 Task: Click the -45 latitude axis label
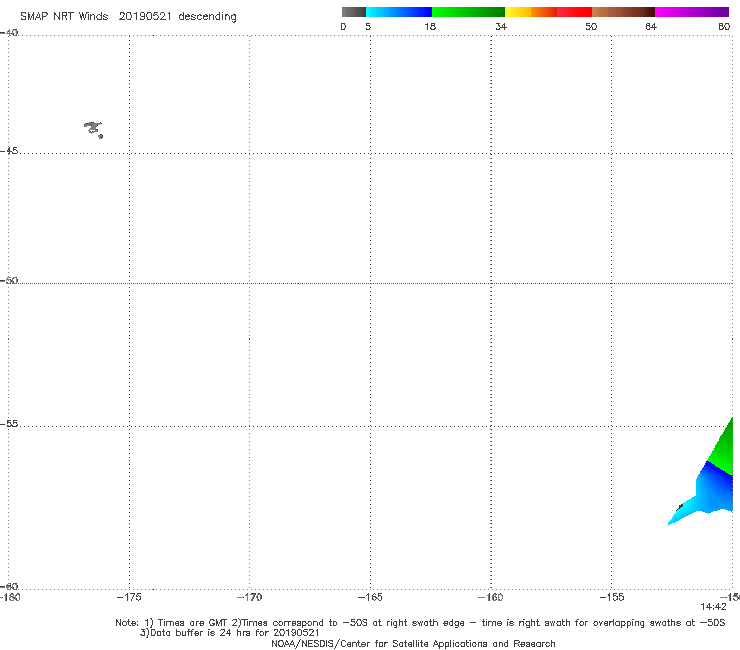(x=9, y=151)
